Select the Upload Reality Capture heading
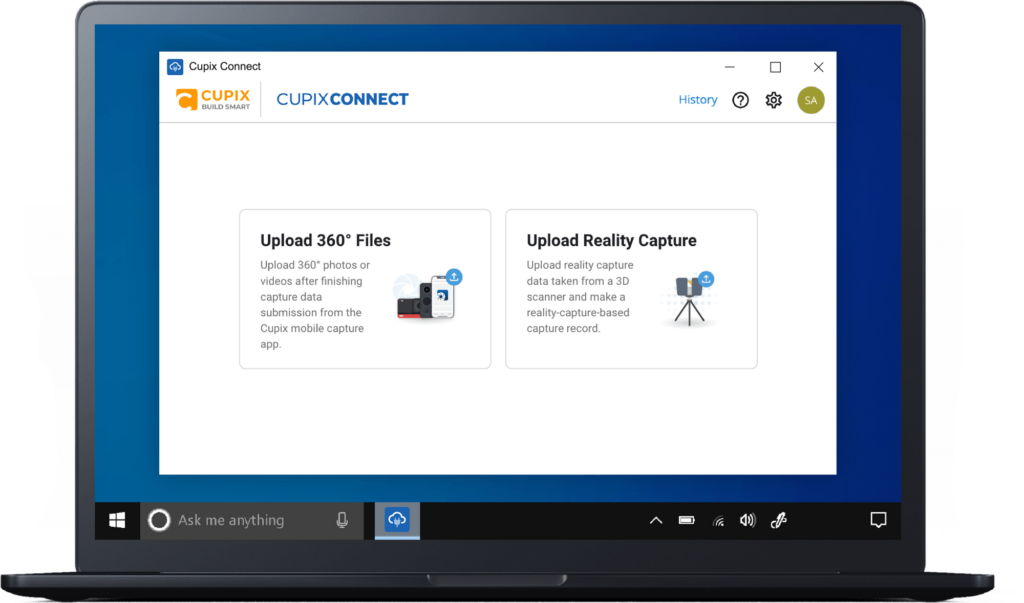The height and width of the screenshot is (603, 1024). coord(611,241)
